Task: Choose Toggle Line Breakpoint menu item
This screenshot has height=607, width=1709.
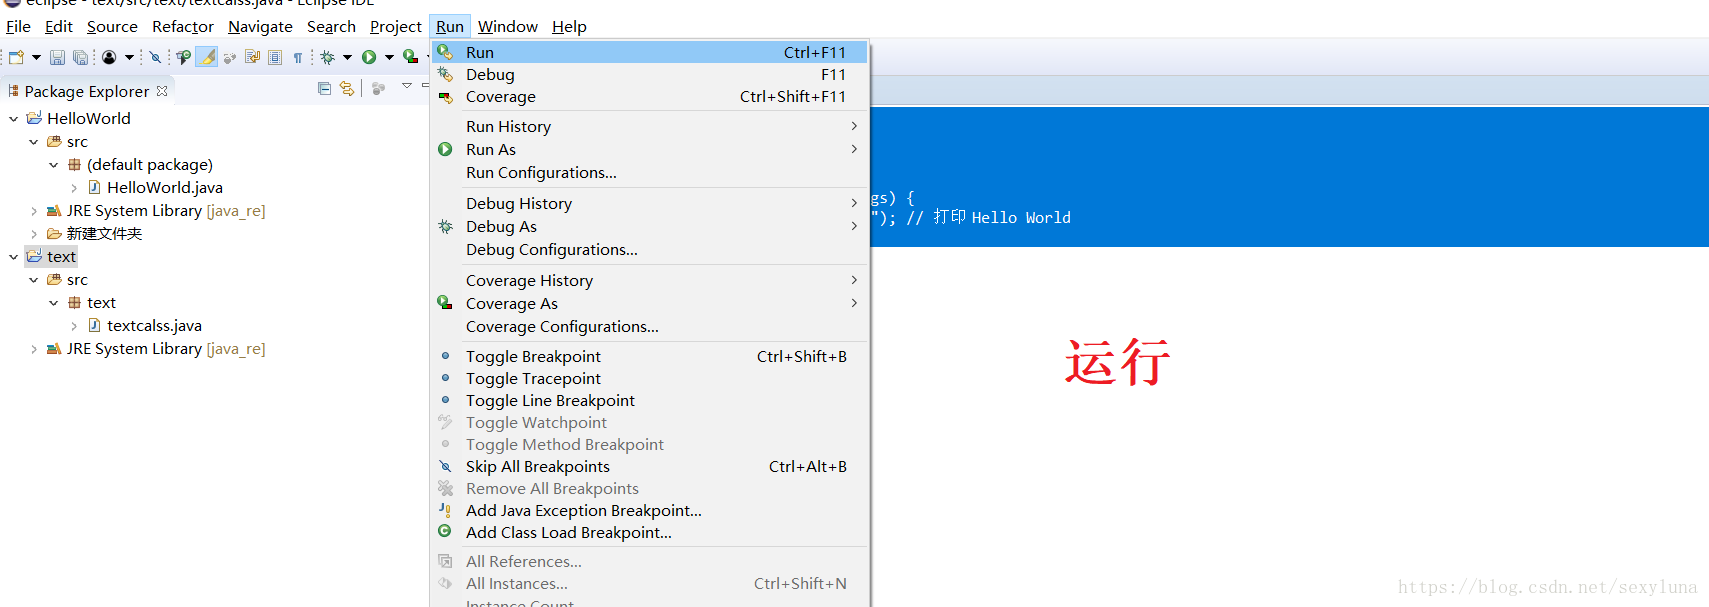Action: pyautogui.click(x=650, y=400)
